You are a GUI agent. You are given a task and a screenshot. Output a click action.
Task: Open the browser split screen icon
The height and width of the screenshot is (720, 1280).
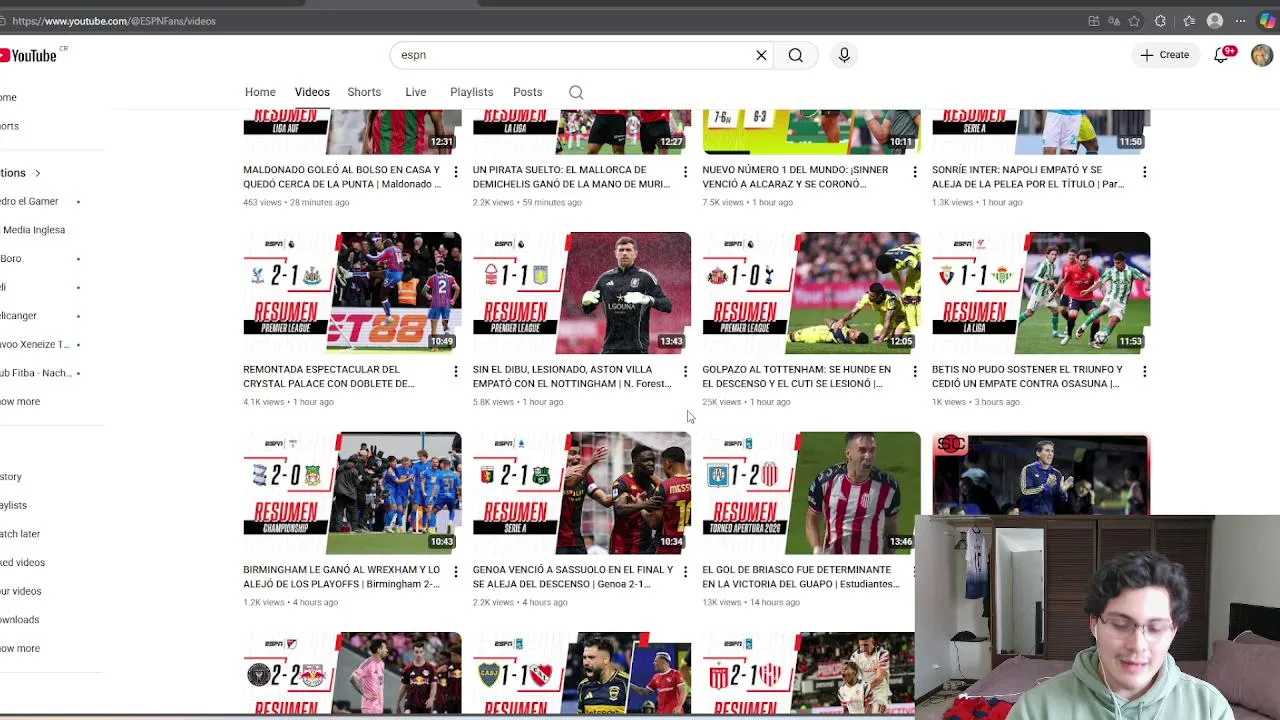coord(1094,21)
